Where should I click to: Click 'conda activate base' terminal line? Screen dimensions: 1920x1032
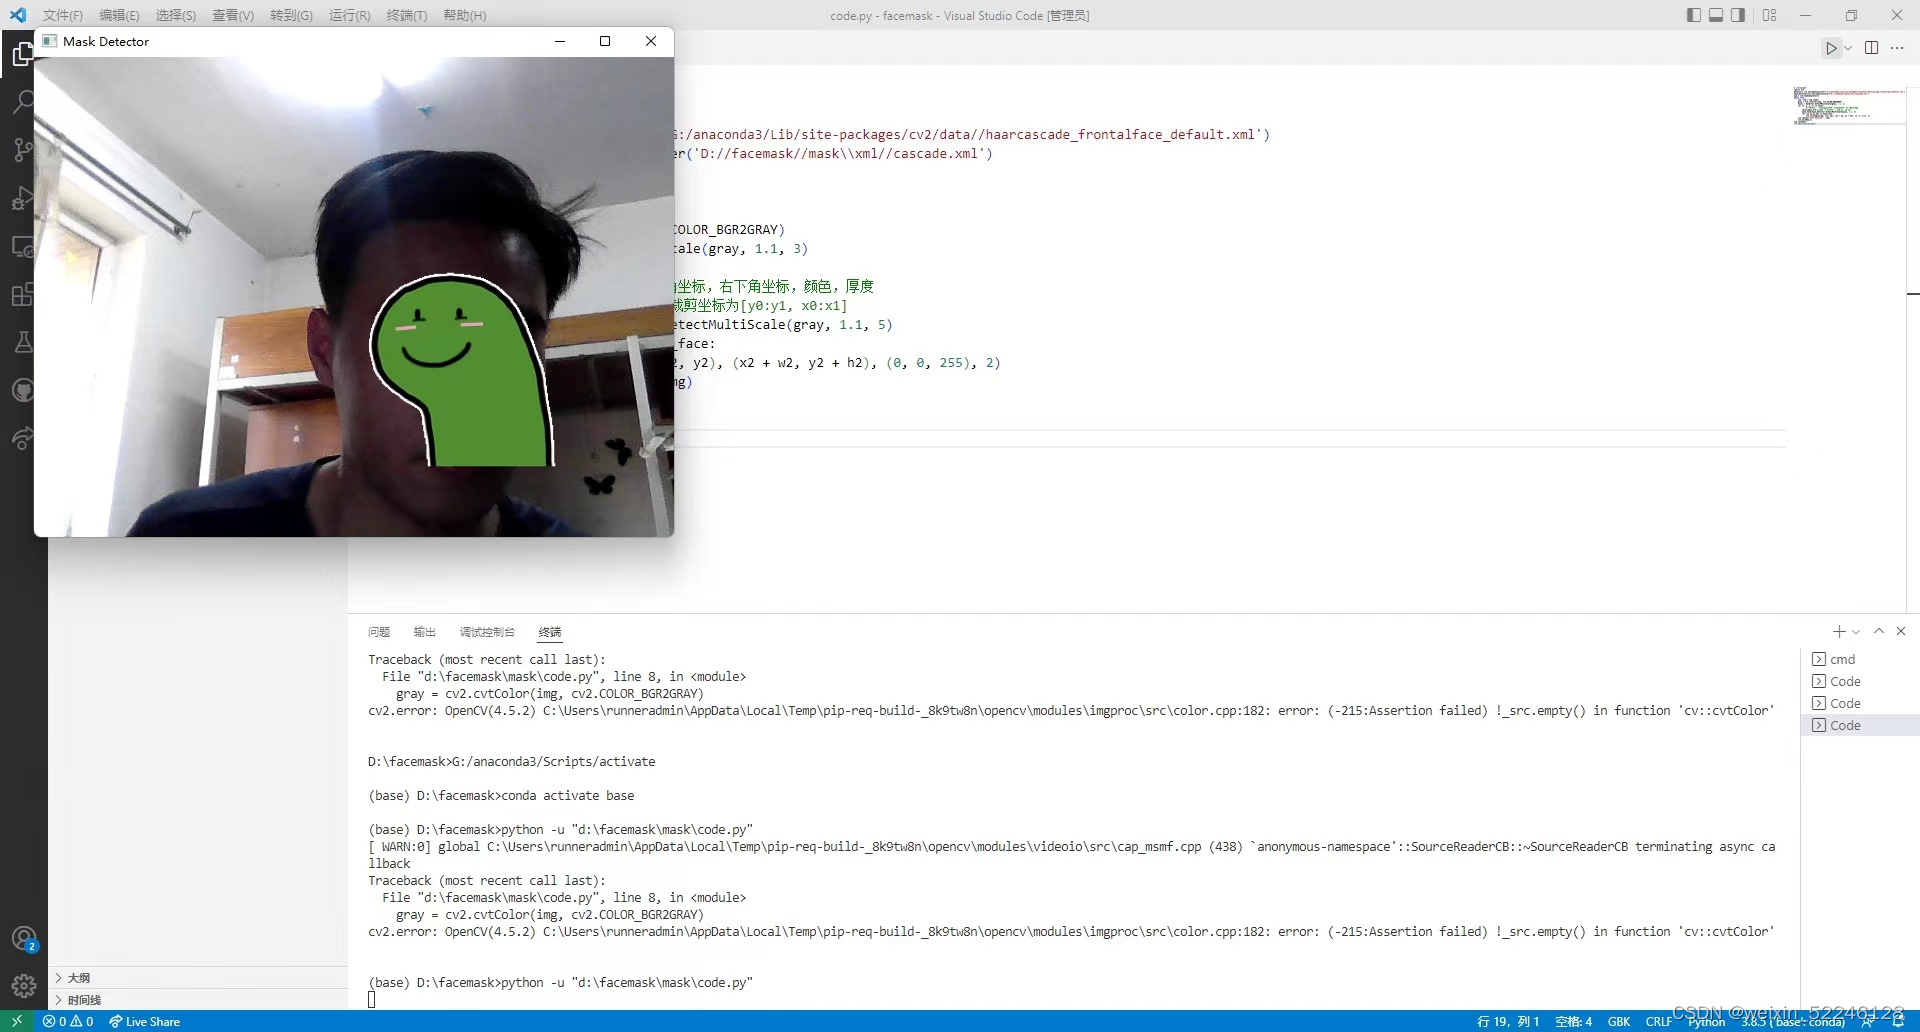[568, 796]
